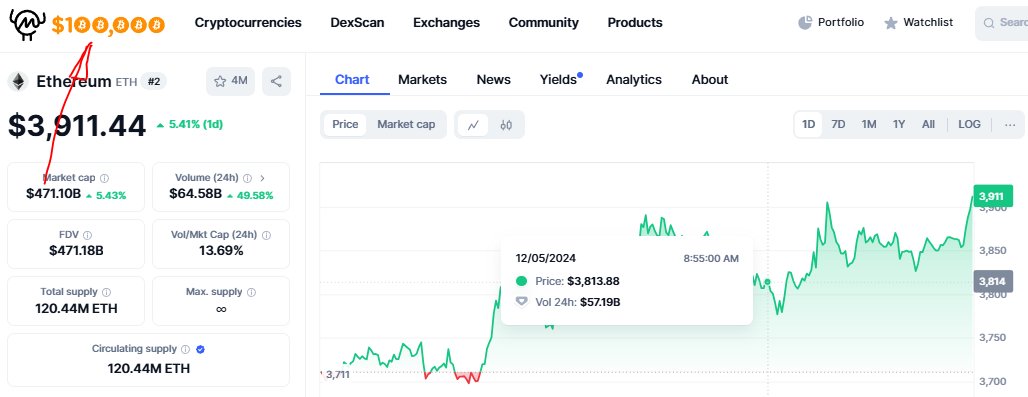
Task: Click the 3,850 y-axis label
Action: pos(992,251)
